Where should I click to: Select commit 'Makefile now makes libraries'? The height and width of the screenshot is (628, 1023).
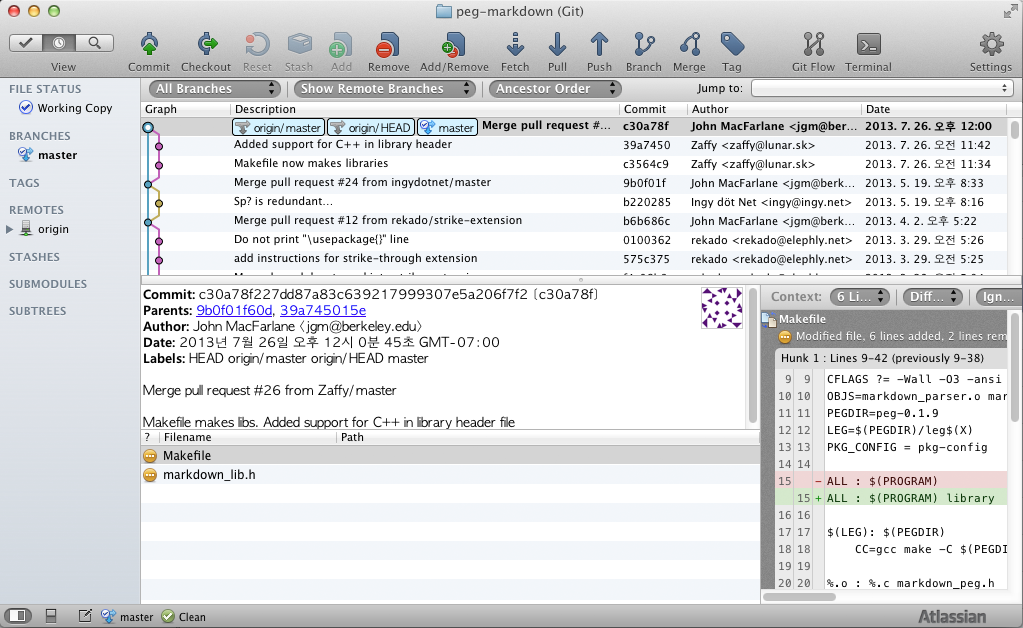pyautogui.click(x=574, y=164)
